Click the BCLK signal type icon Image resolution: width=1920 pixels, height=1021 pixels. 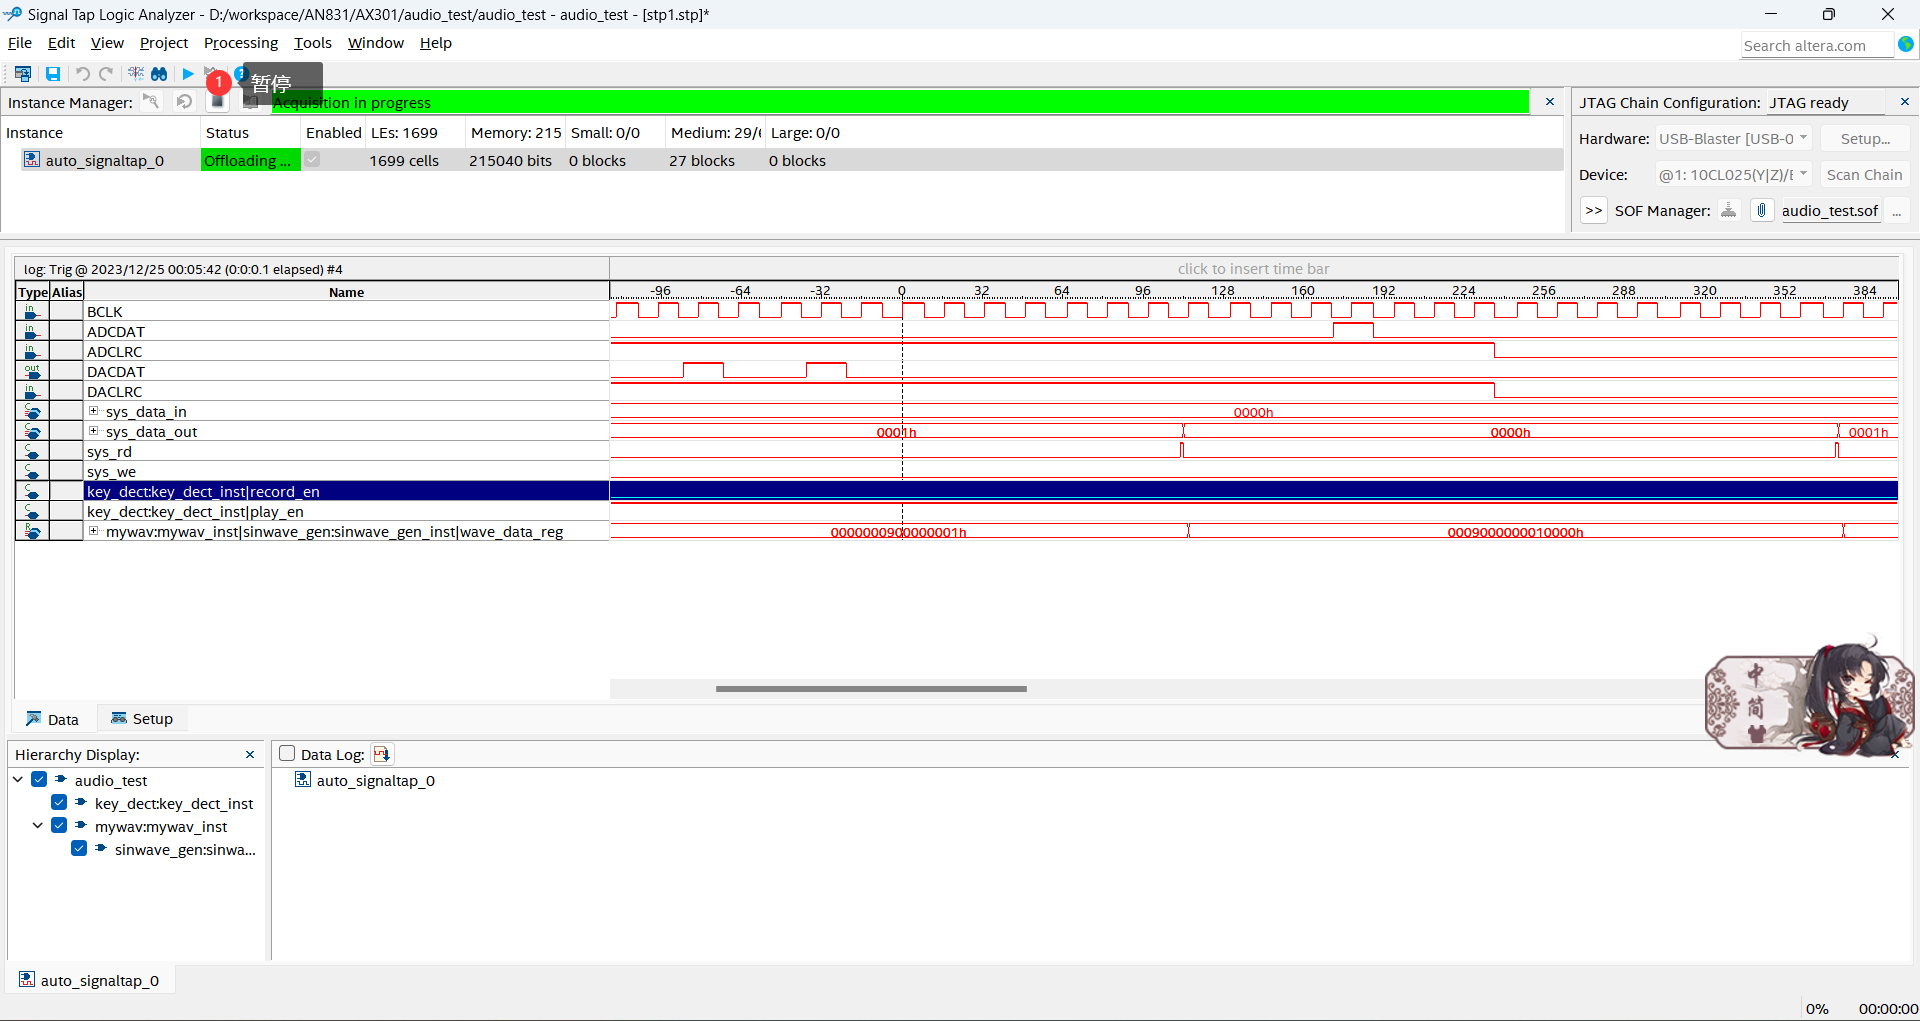[x=32, y=311]
